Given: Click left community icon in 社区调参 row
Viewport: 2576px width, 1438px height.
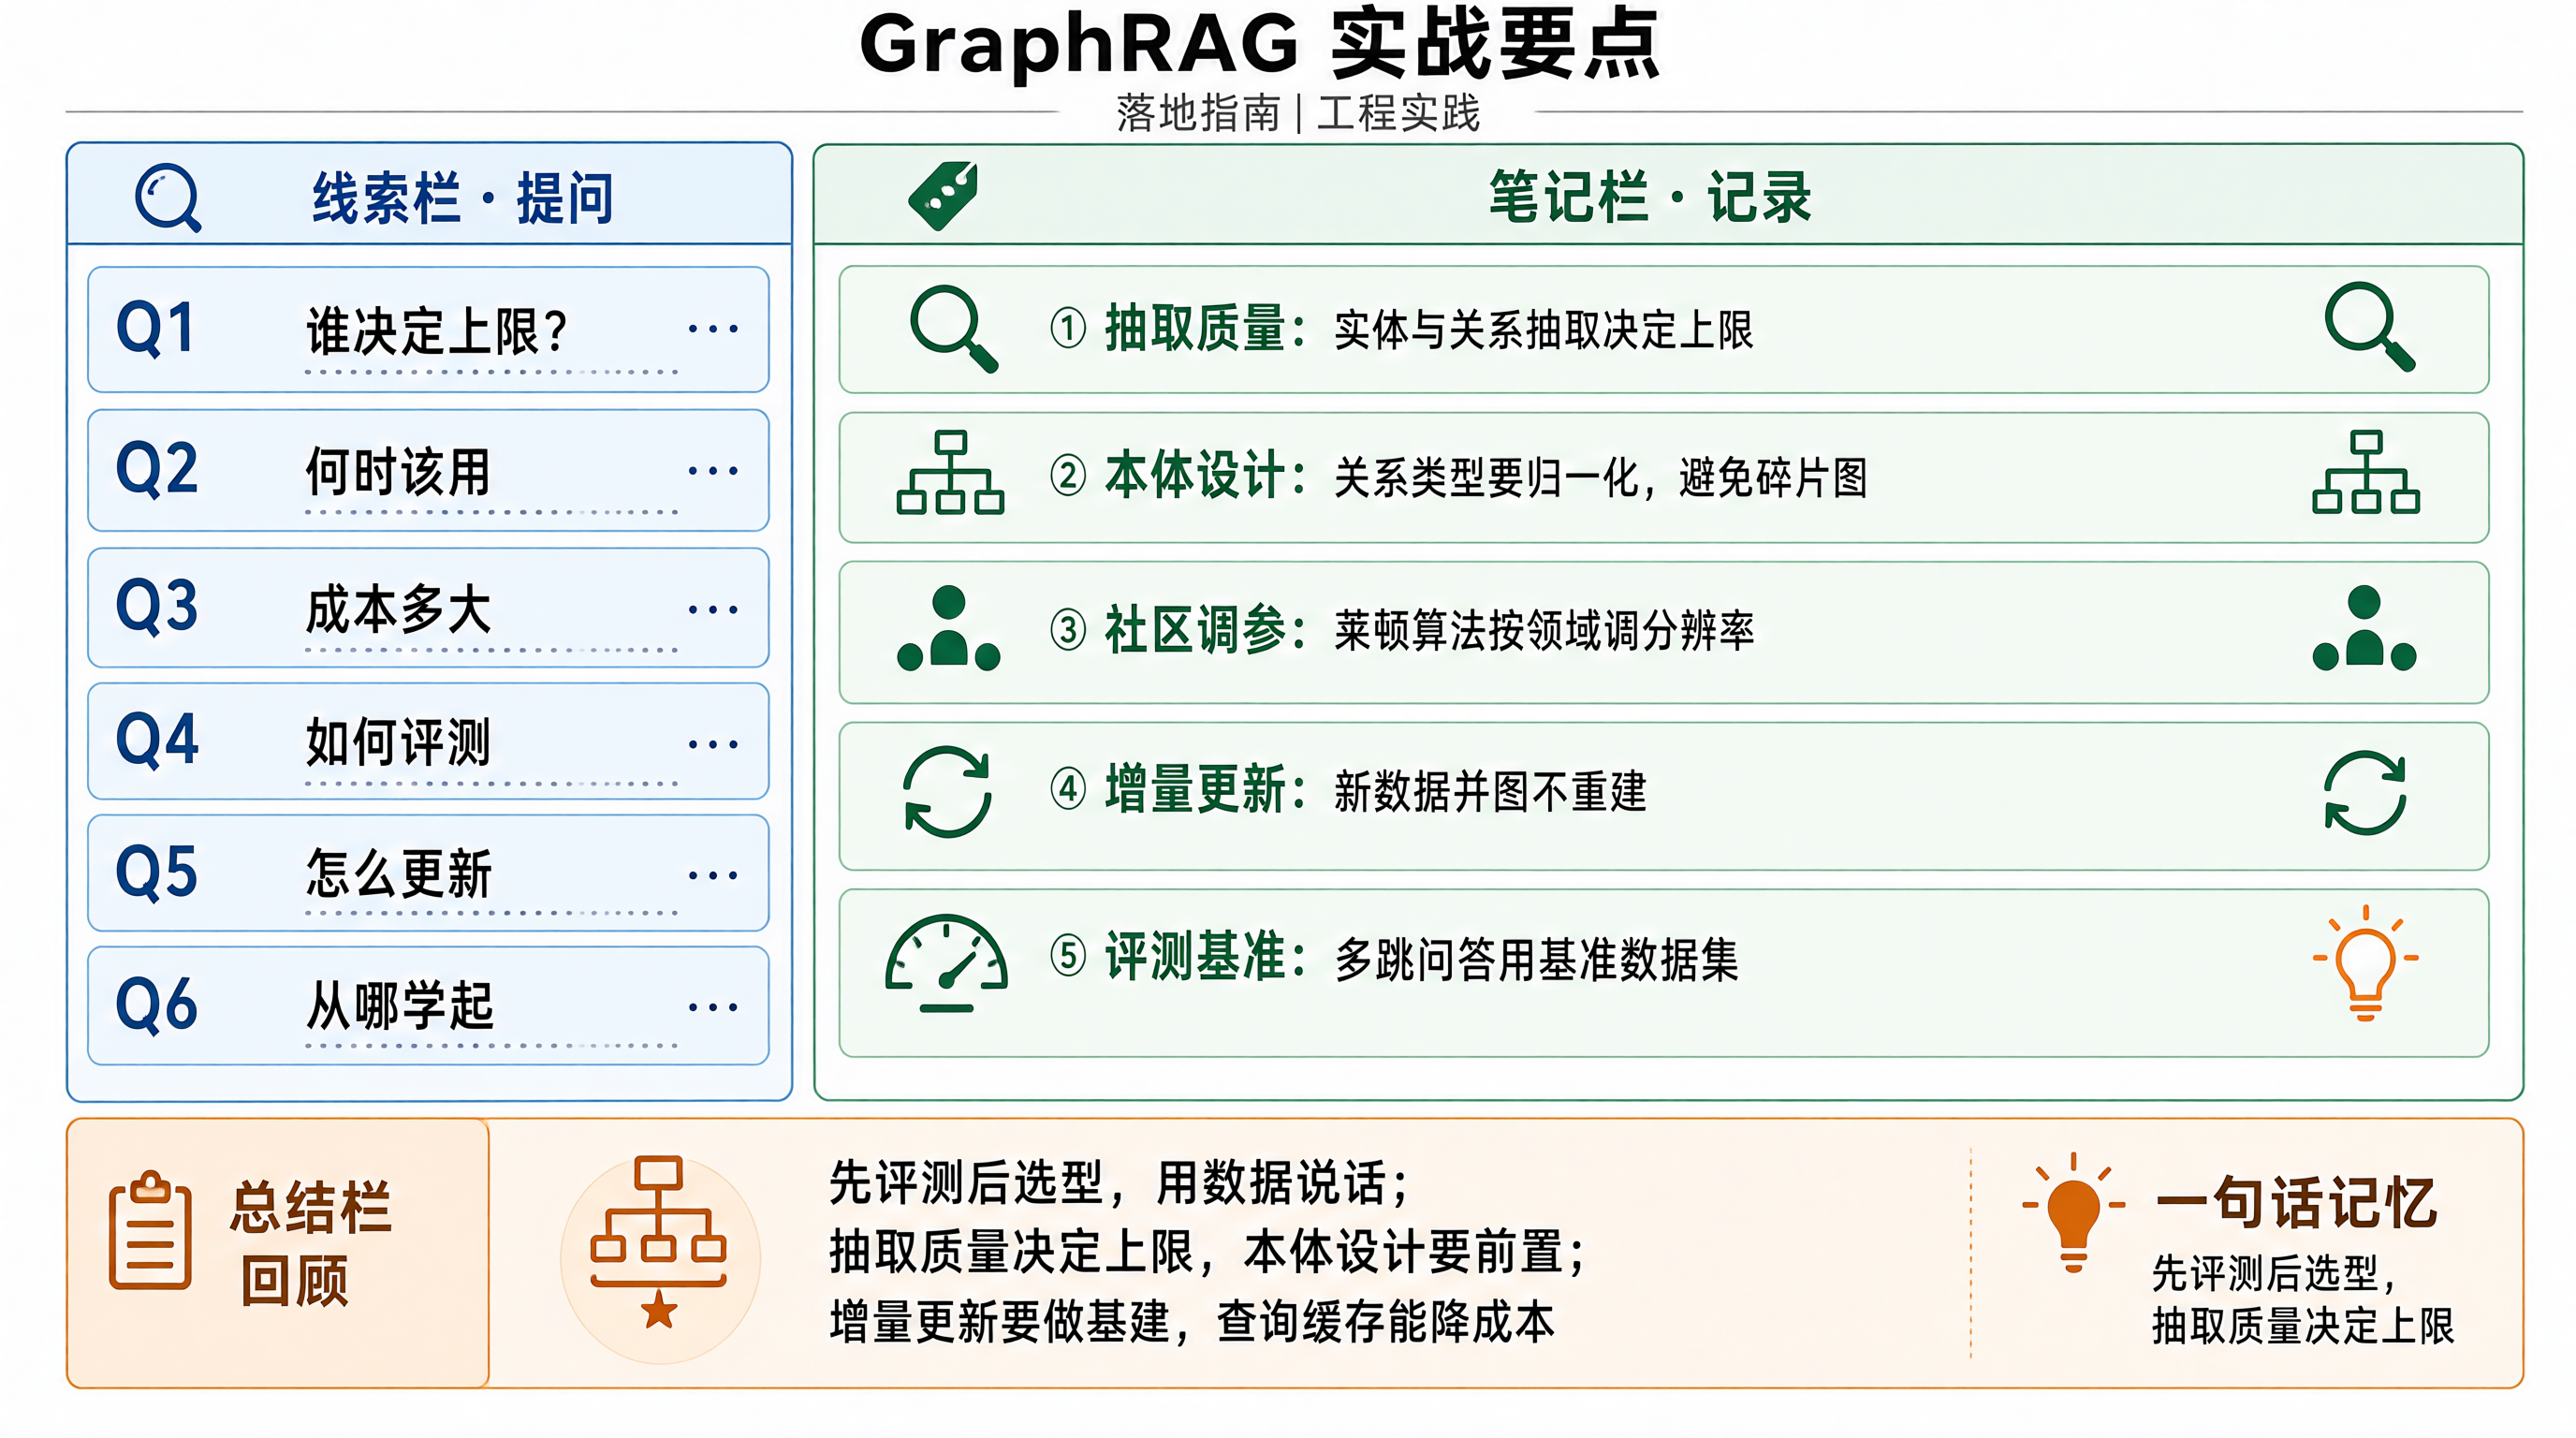Looking at the screenshot, I should 949,628.
